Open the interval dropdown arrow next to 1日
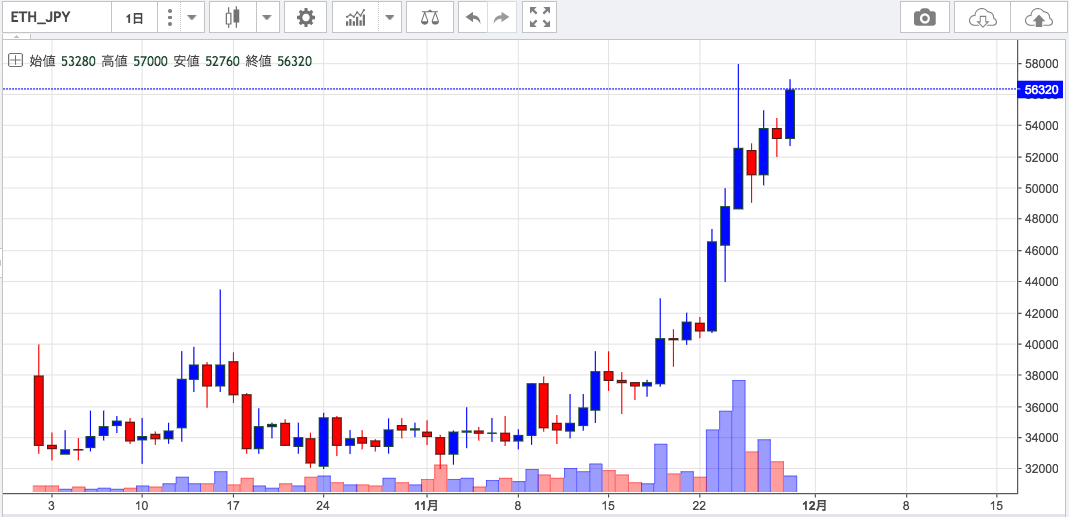The width and height of the screenshot is (1069, 517). (x=193, y=18)
